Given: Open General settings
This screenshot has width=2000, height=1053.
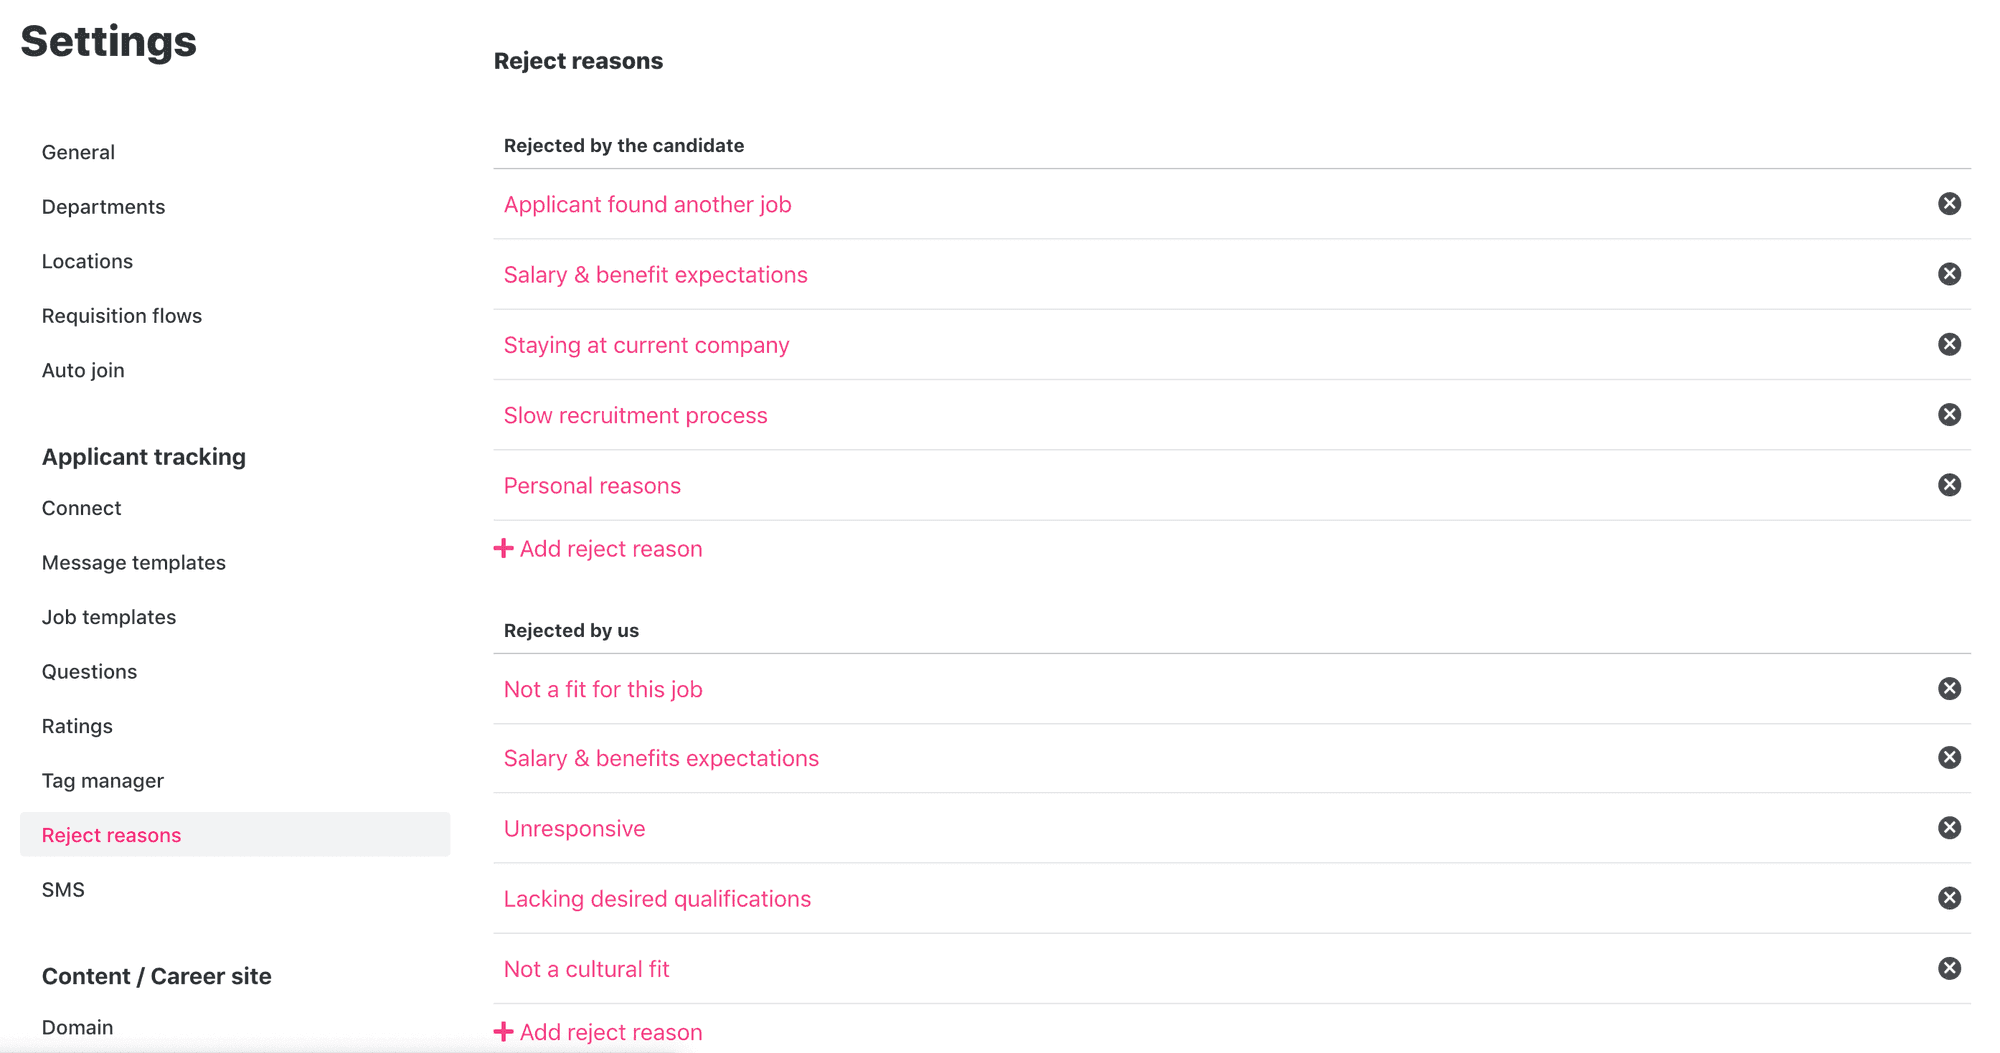Looking at the screenshot, I should (x=78, y=152).
